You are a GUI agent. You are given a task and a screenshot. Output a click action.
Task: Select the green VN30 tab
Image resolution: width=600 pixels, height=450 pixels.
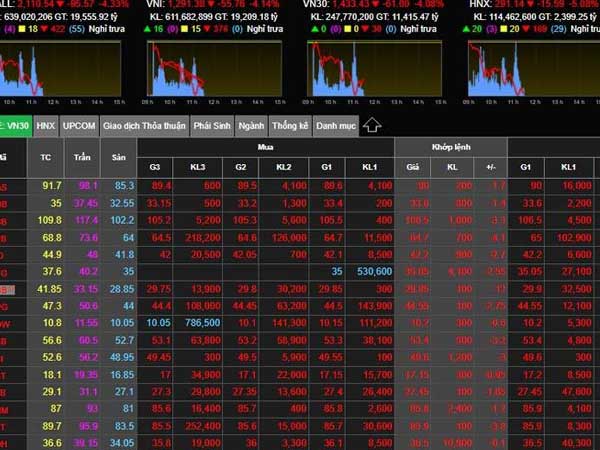tap(16, 126)
